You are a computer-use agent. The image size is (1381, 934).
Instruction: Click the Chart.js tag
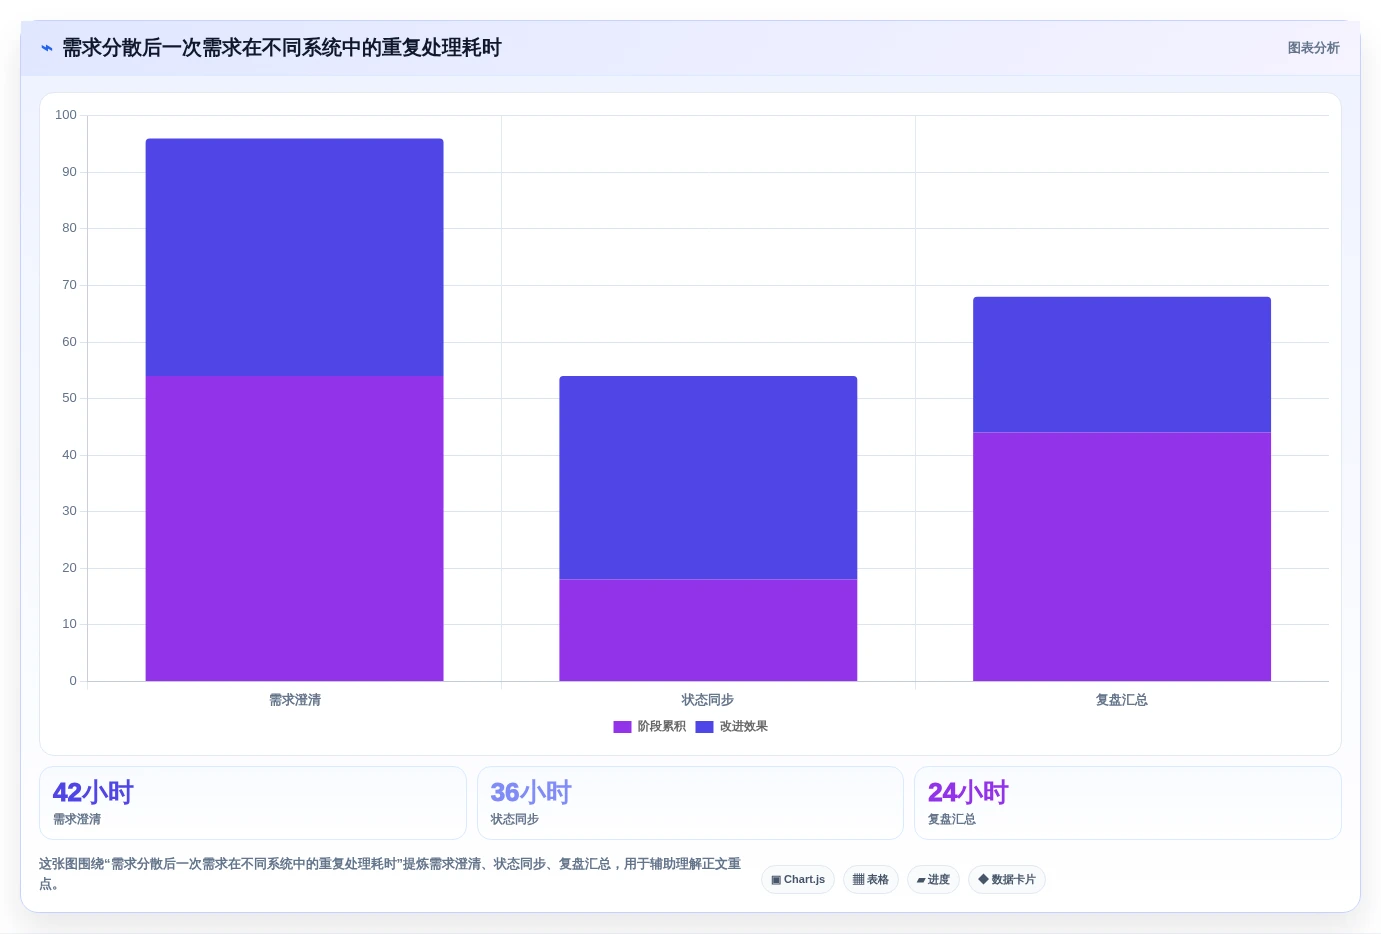point(798,880)
